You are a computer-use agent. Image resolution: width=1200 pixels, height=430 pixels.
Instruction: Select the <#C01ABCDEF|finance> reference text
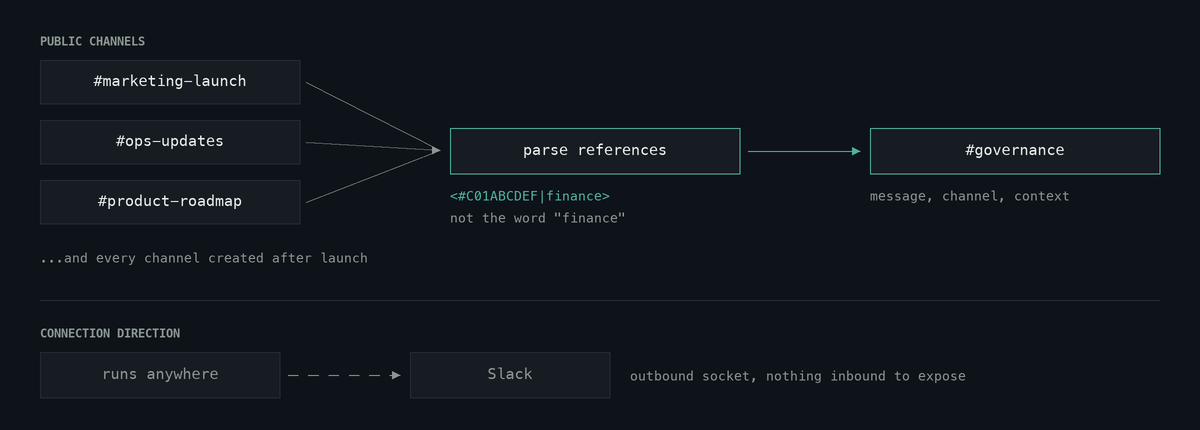[530, 196]
